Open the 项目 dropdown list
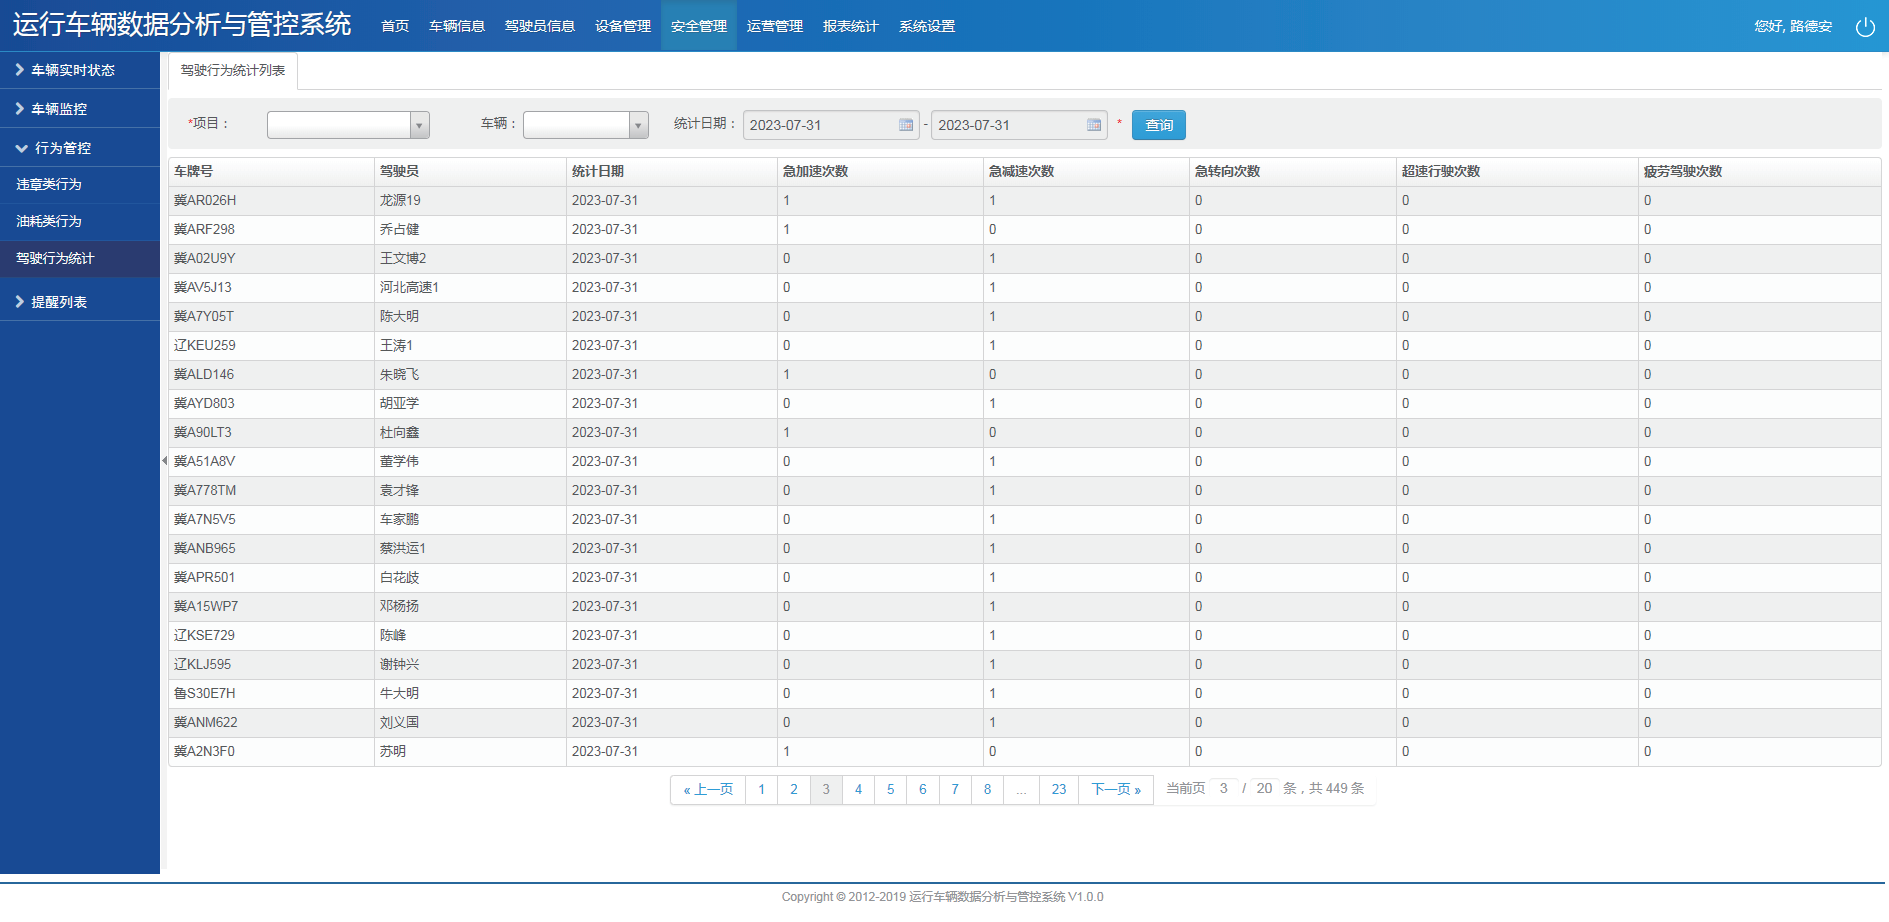 [420, 125]
